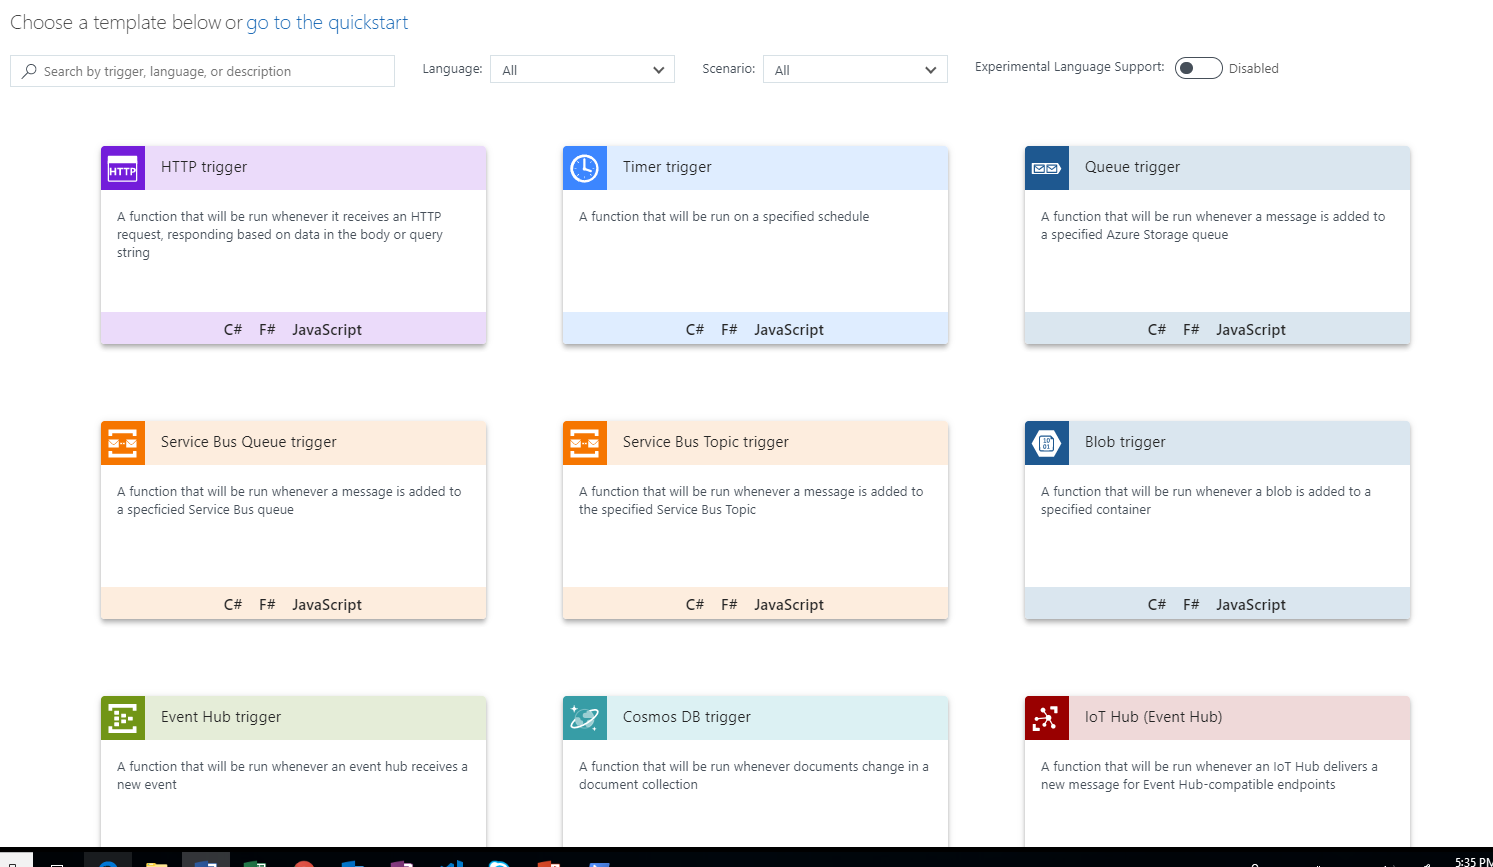
Task: Click 'Choose a template below or' heading
Action: [126, 22]
